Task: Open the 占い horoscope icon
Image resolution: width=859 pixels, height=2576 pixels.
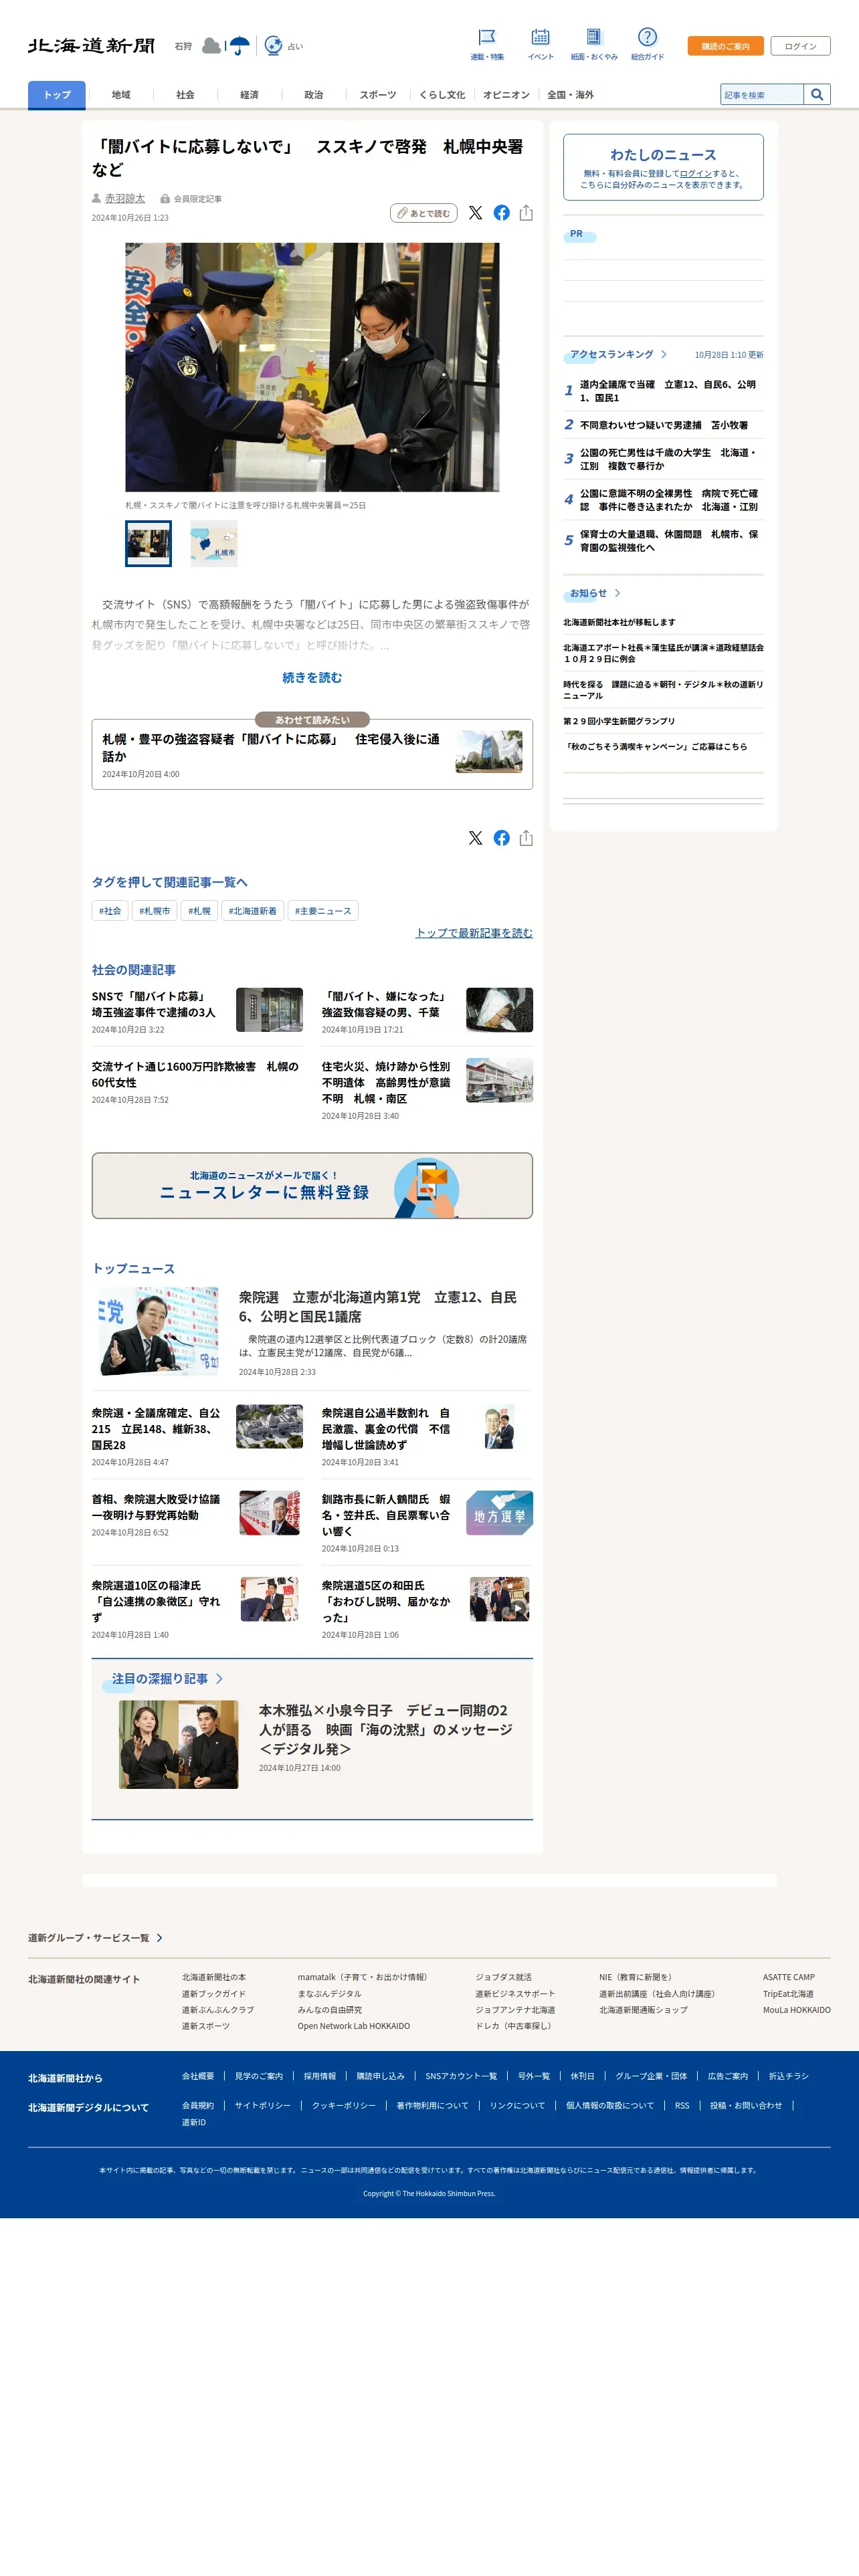Action: point(273,45)
